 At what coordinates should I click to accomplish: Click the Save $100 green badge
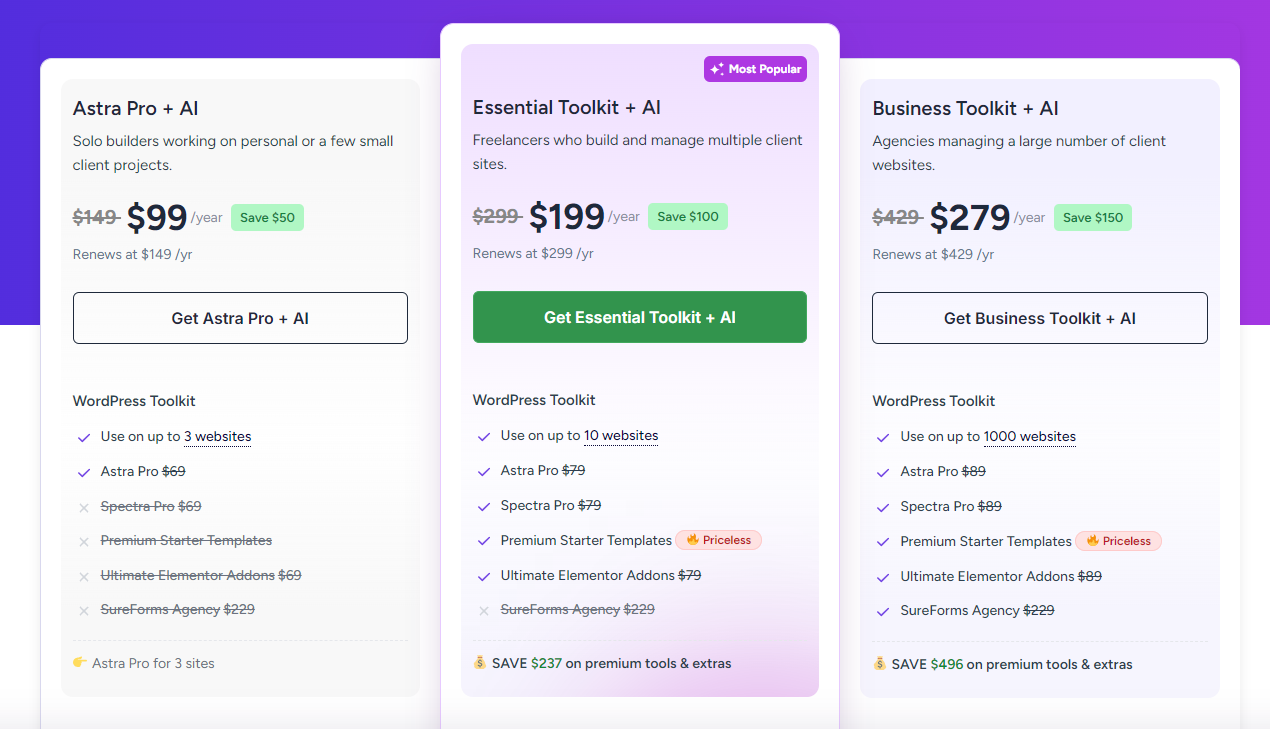coord(688,217)
